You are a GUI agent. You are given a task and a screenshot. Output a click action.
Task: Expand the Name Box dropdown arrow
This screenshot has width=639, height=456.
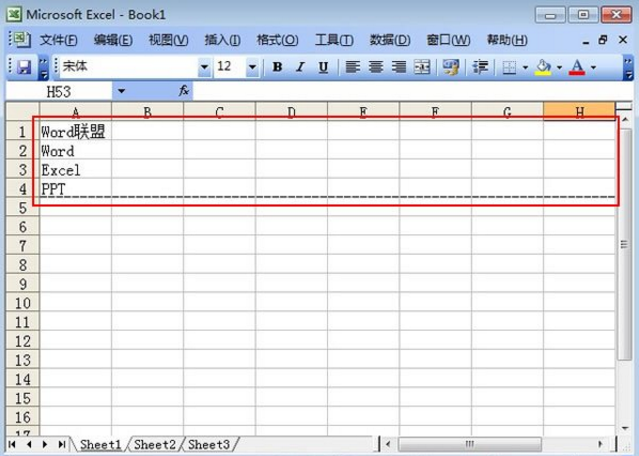[121, 91]
